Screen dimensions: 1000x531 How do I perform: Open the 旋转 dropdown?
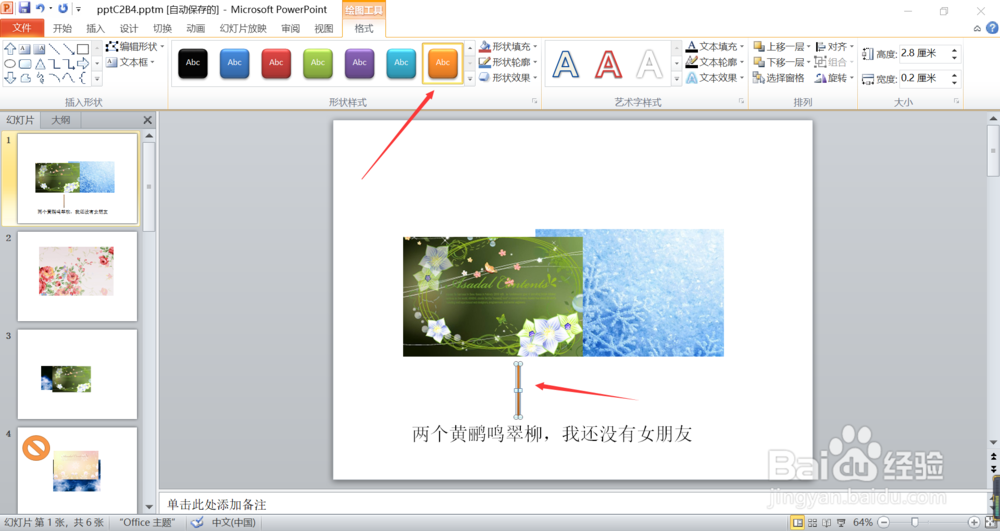pyautogui.click(x=835, y=77)
